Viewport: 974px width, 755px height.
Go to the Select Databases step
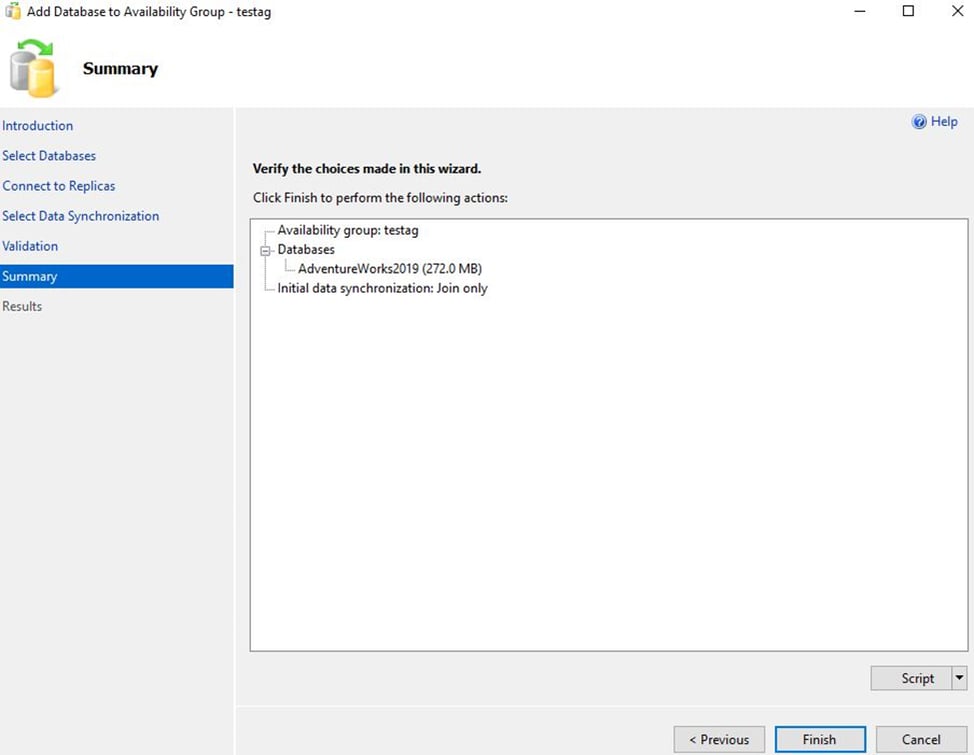pyautogui.click(x=49, y=156)
